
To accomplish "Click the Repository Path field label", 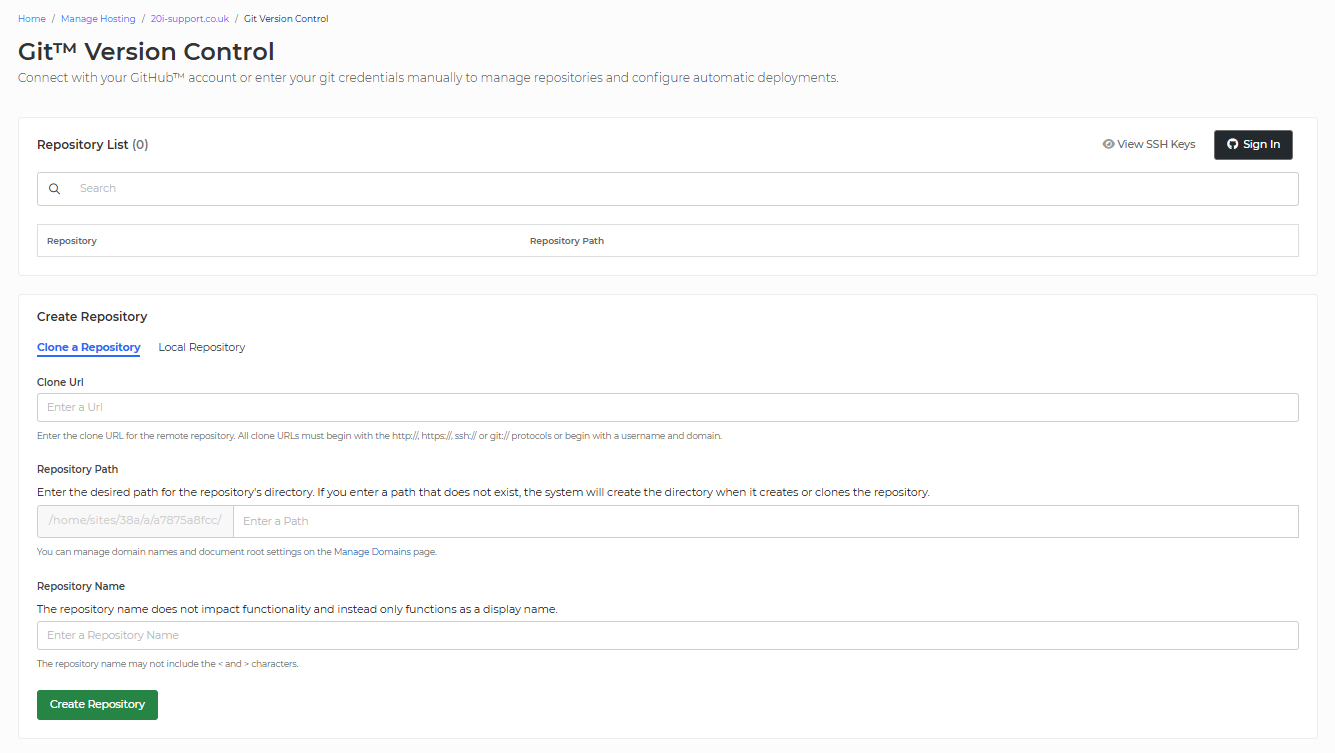I will click(78, 469).
